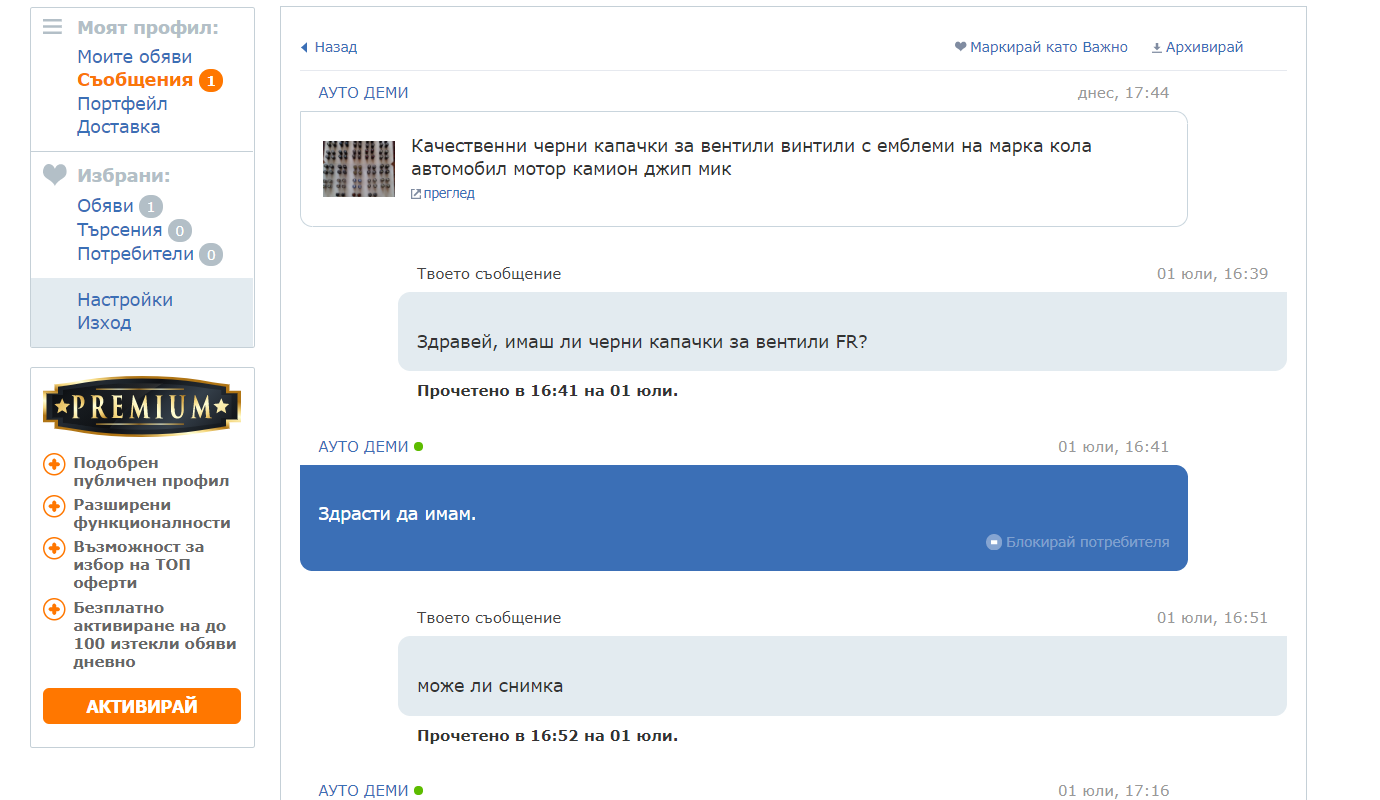Open favorite Обяви list
The width and height of the screenshot is (1380, 800).
105,206
